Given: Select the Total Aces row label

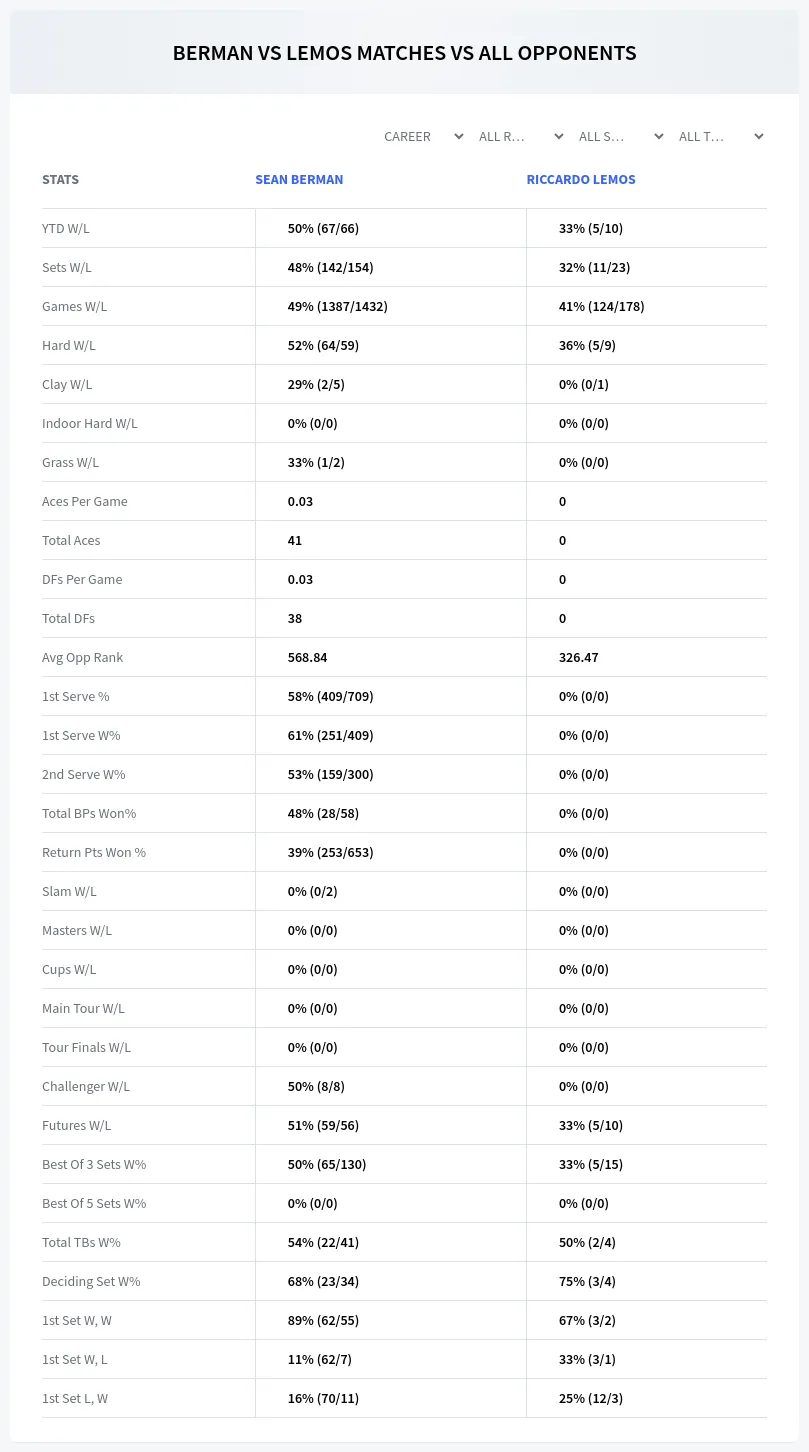Looking at the screenshot, I should pyautogui.click(x=71, y=540).
